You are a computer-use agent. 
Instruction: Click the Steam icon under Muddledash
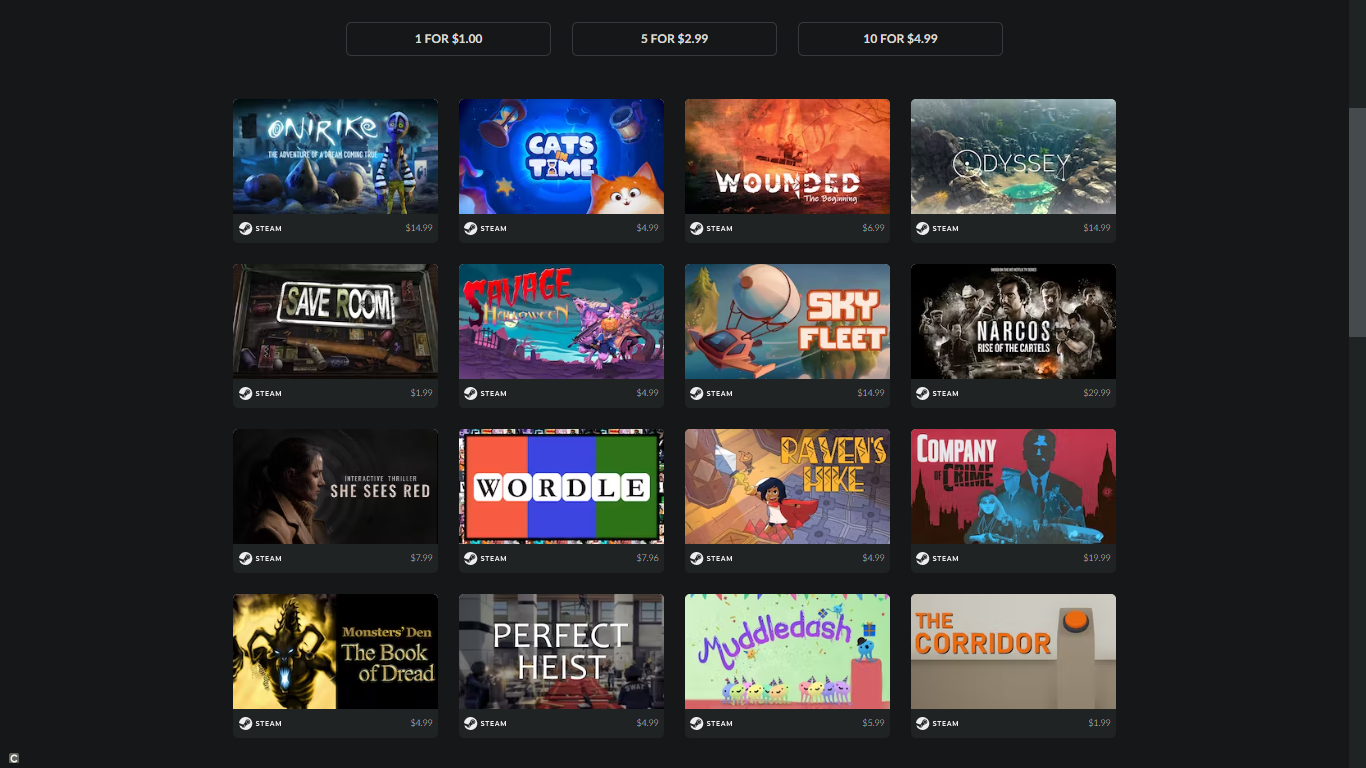pos(697,723)
